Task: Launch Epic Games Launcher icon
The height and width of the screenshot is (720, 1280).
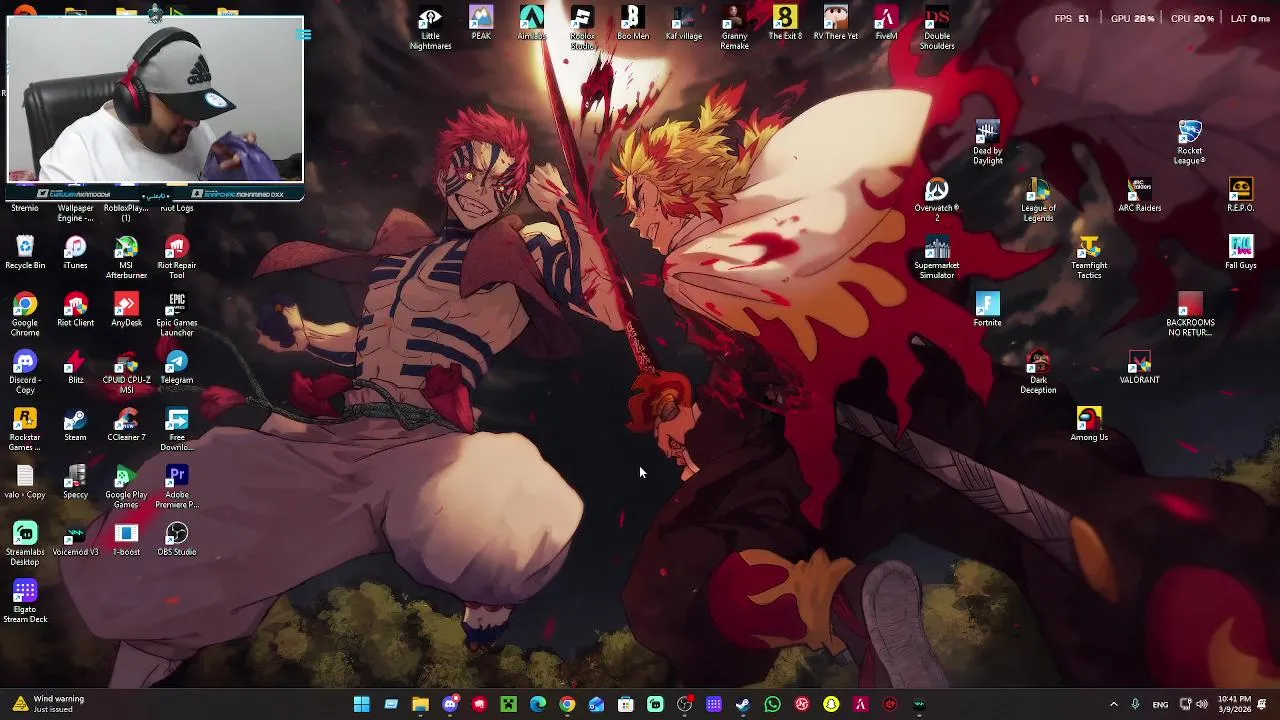Action: (x=177, y=314)
